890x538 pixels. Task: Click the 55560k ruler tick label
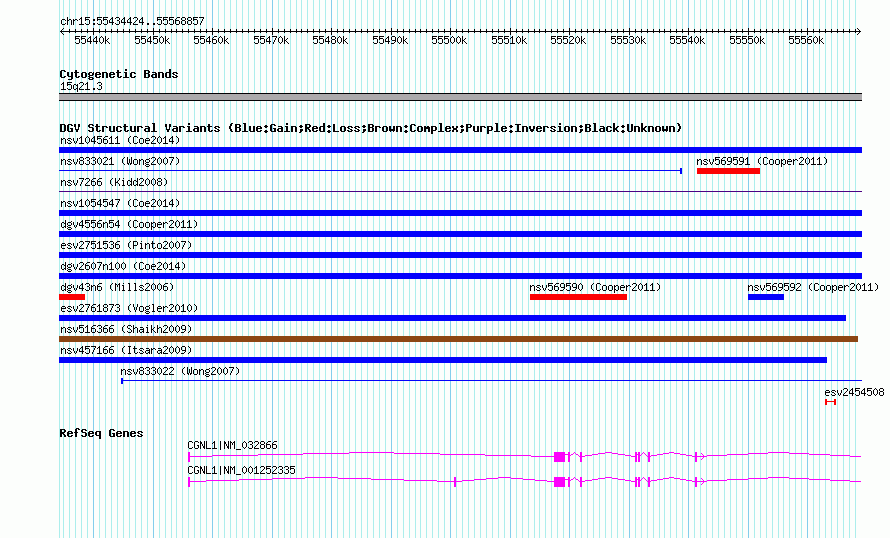pos(807,40)
